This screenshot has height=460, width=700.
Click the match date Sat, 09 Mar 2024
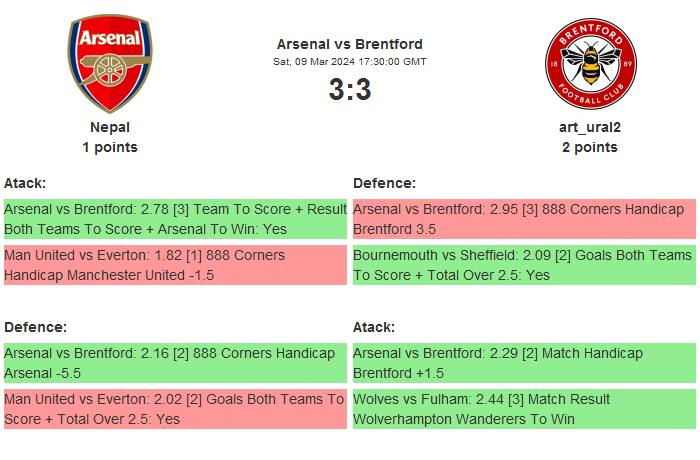pos(350,62)
